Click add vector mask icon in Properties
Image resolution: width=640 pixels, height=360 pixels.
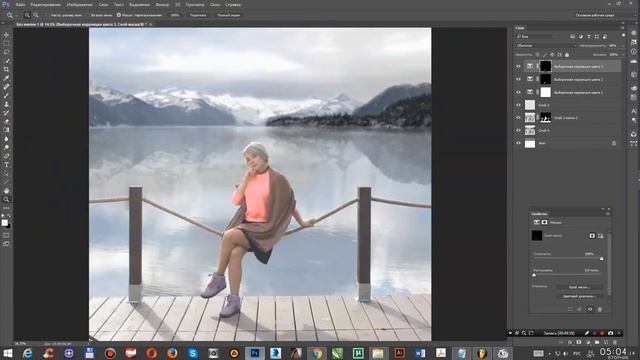point(600,236)
